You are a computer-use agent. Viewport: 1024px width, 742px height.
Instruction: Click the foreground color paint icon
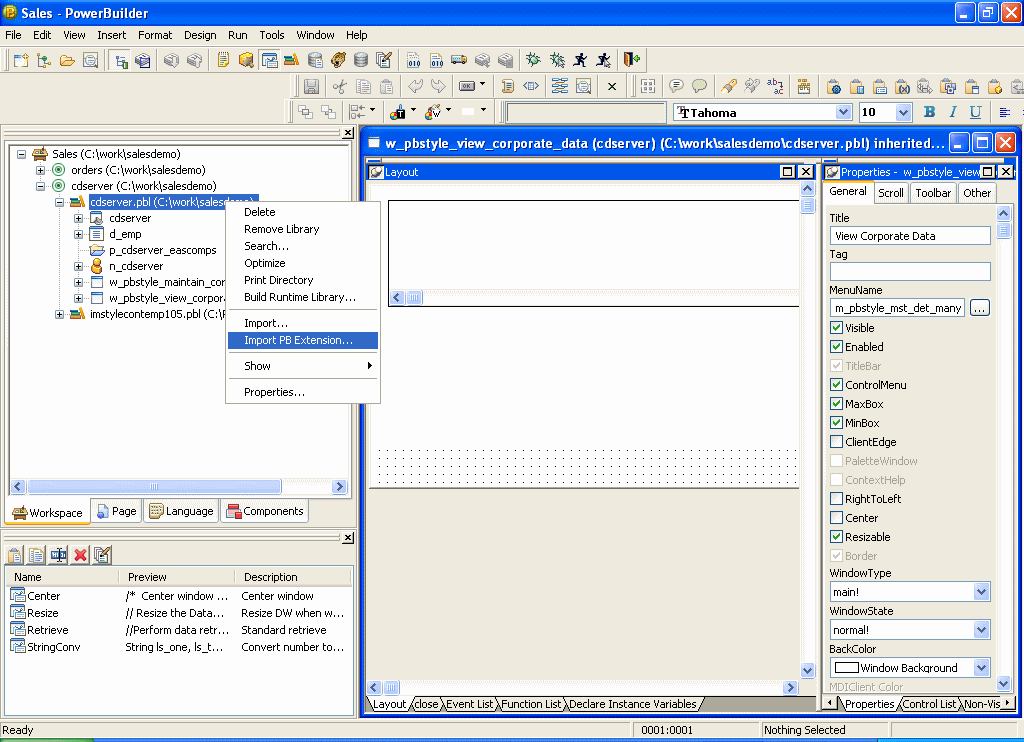click(x=398, y=112)
